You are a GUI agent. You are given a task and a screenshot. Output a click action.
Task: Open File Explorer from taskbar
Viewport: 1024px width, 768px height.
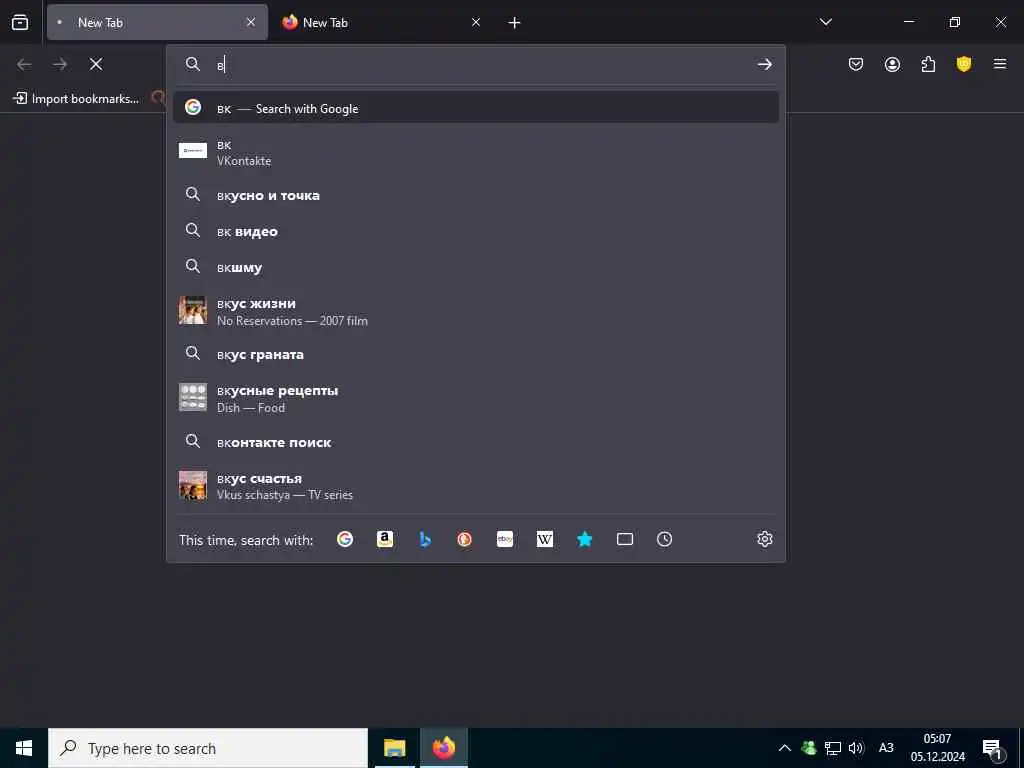(x=394, y=748)
